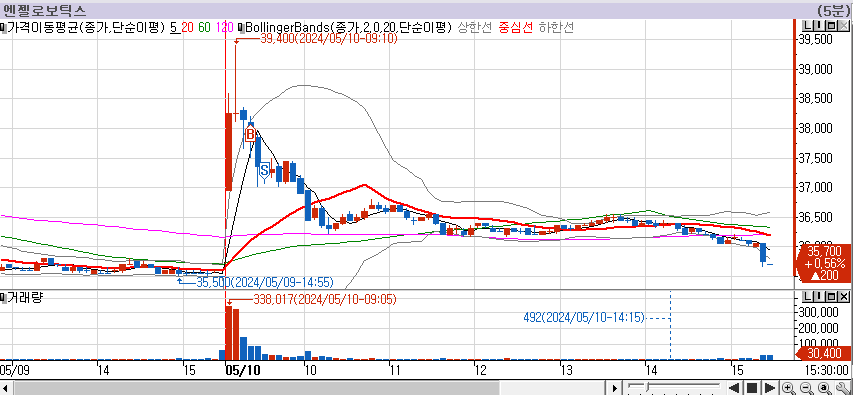
Task: Click the BollingerBands indicator label
Action: click(348, 27)
